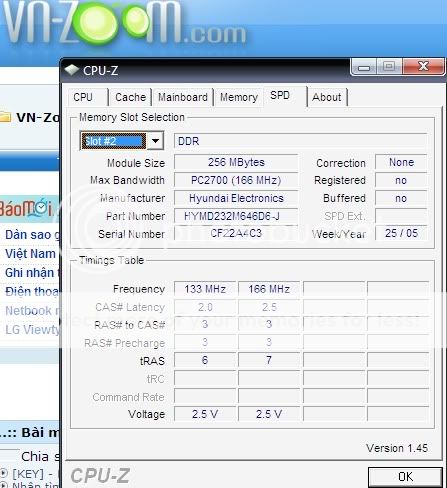
Task: Click the CPU-Z diamond title bar icon
Action: 71,70
